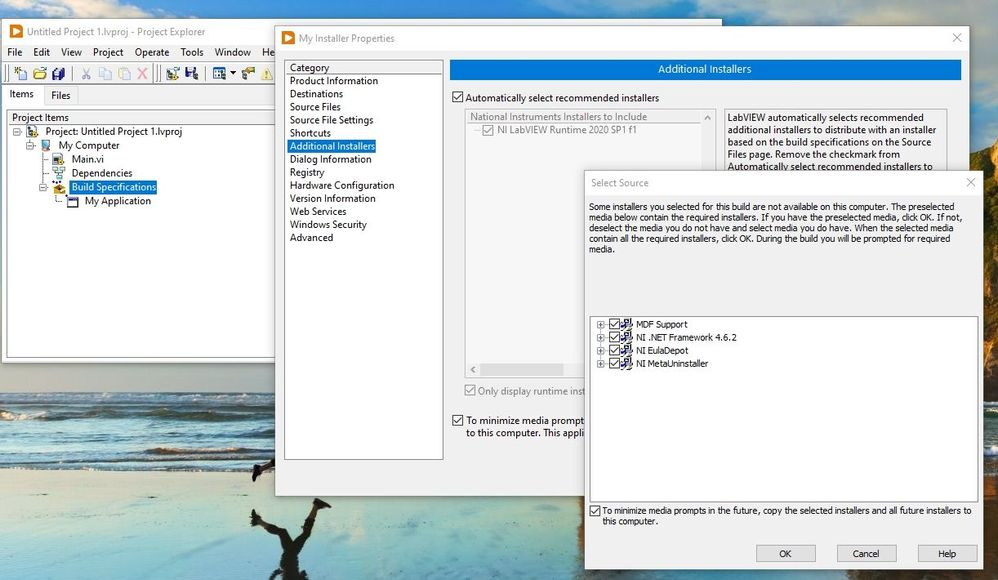Image resolution: width=998 pixels, height=580 pixels.
Task: Click Help in Select Source dialog
Action: (947, 553)
